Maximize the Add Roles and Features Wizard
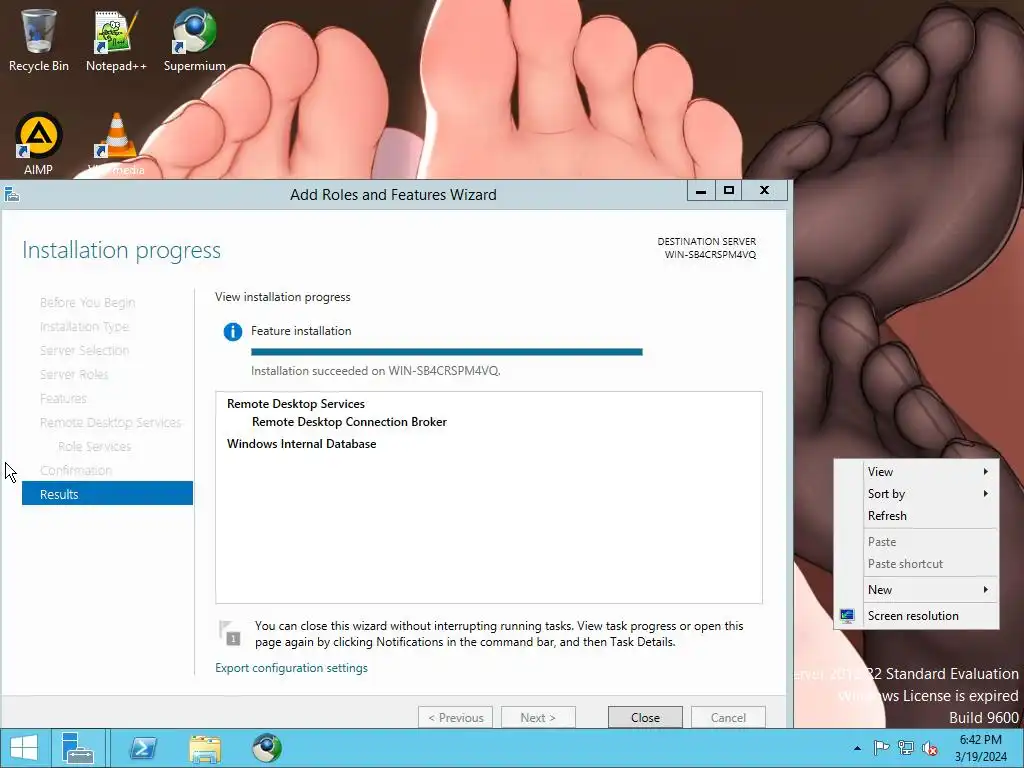 pos(729,191)
